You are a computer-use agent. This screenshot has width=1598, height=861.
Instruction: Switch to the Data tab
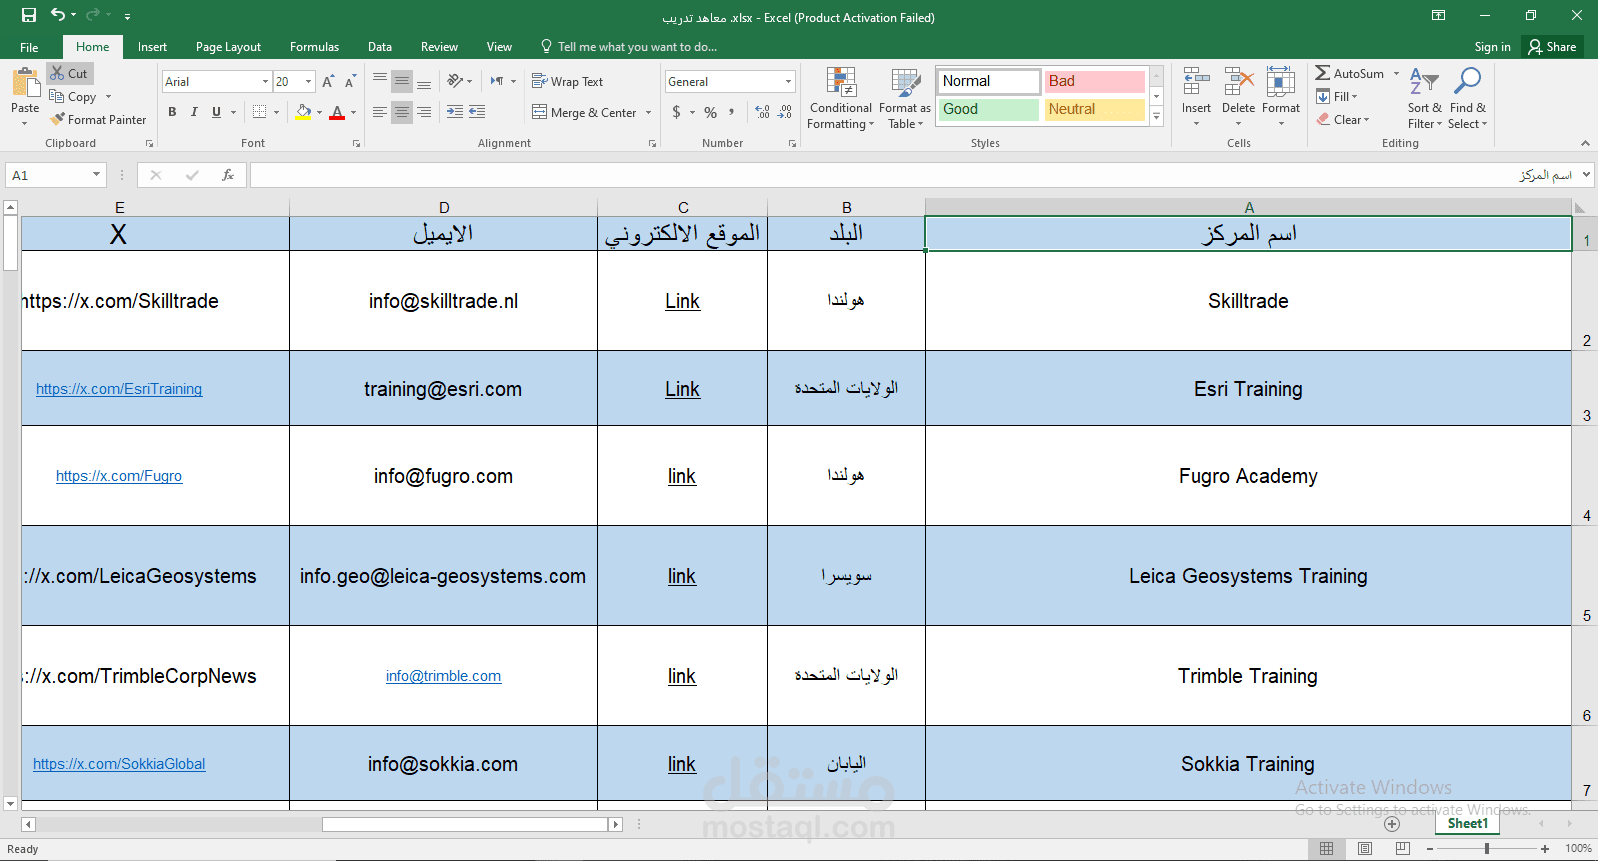[380, 47]
